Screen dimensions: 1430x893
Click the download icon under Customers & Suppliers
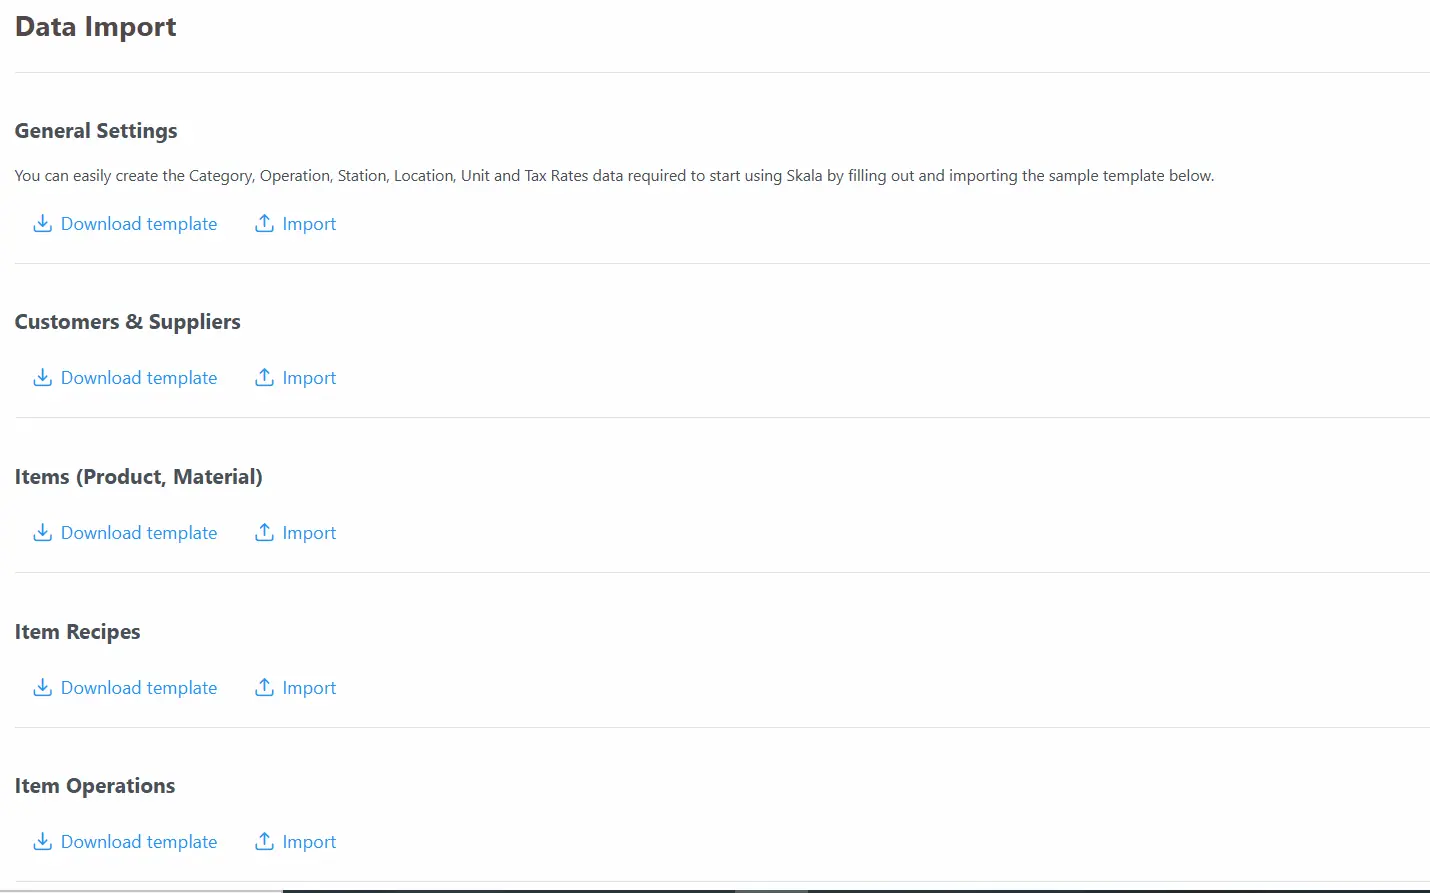pyautogui.click(x=42, y=377)
